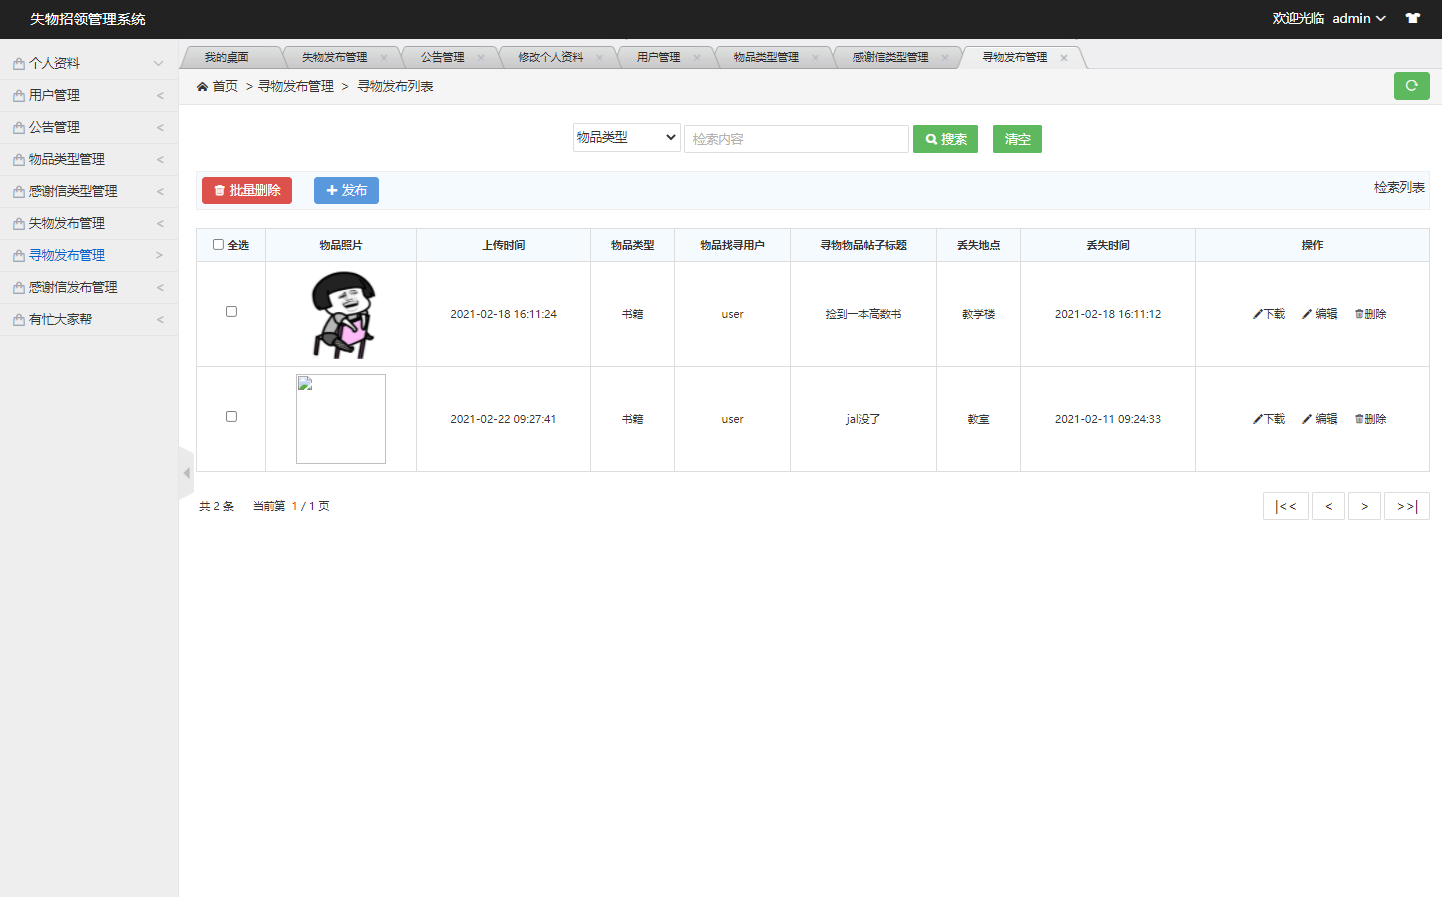
Task: Click the plus icon on the 发布 button
Action: (334, 189)
